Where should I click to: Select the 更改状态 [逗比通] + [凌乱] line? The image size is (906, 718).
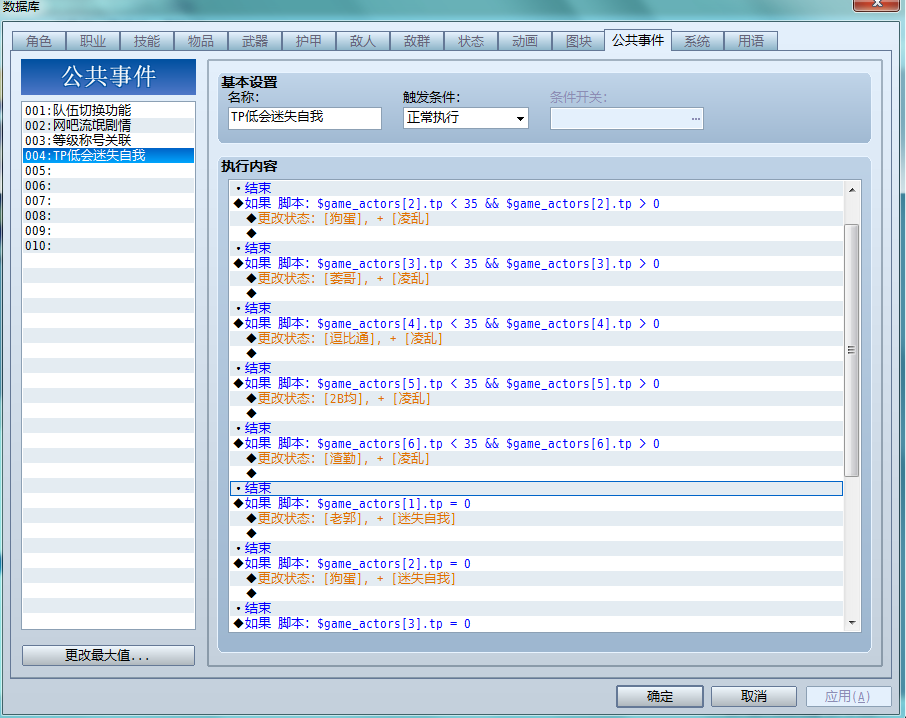(x=536, y=338)
